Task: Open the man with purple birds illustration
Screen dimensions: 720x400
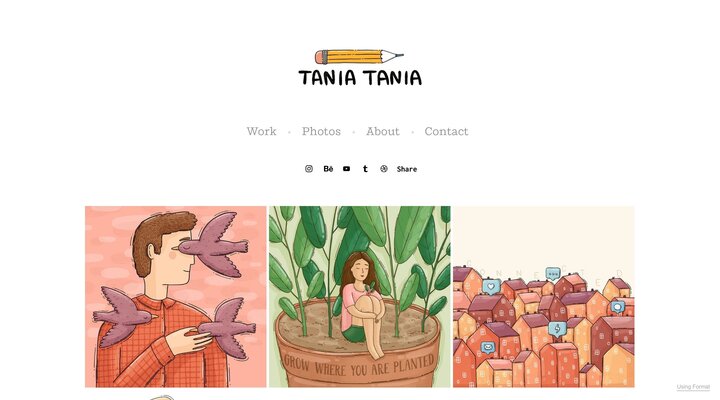Action: (175, 297)
